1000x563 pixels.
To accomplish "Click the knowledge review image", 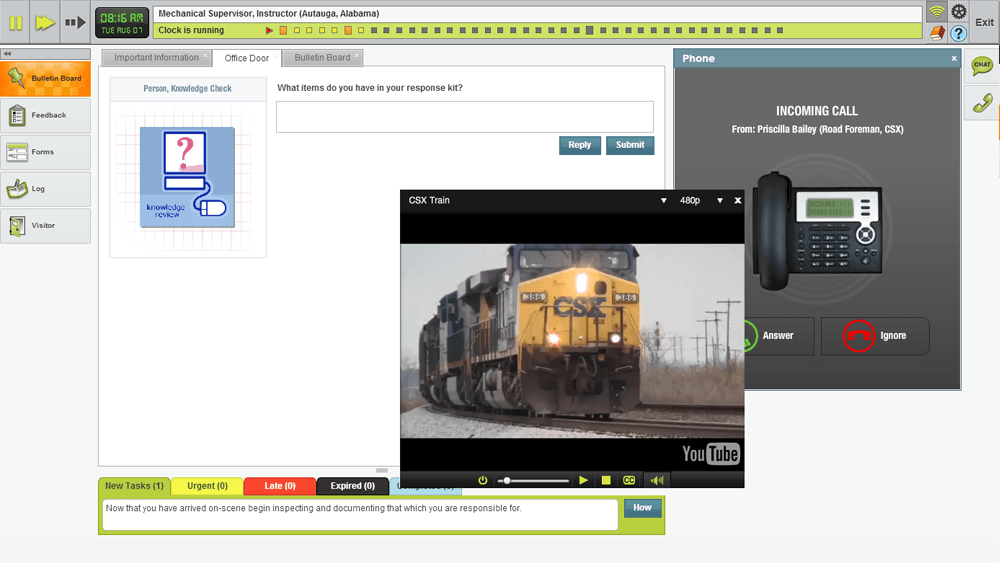I will [x=188, y=177].
